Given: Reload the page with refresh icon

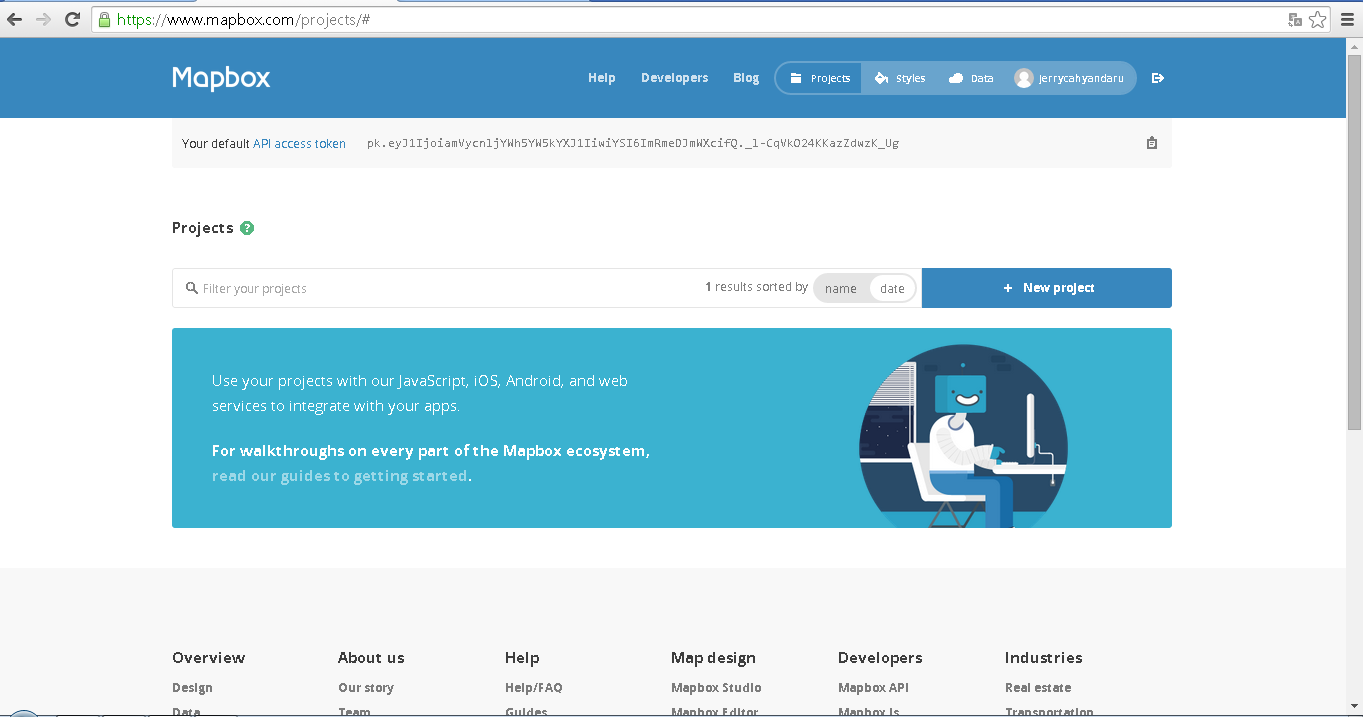Looking at the screenshot, I should point(72,19).
